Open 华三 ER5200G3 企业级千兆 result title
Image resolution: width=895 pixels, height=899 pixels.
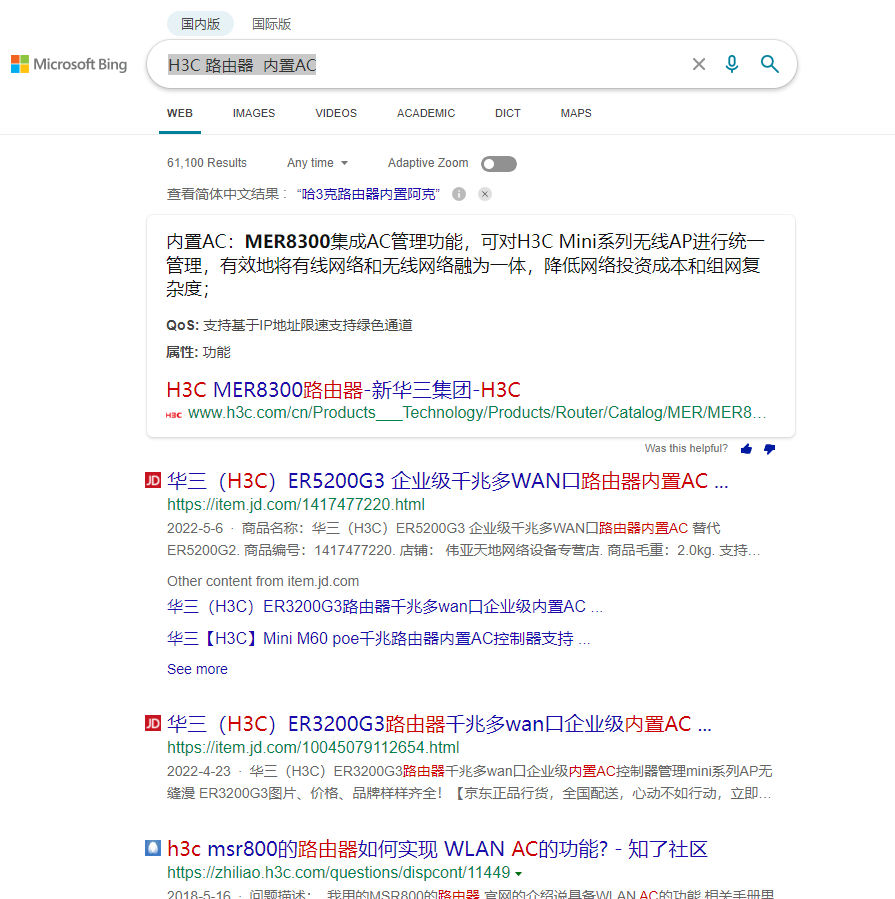tap(448, 481)
